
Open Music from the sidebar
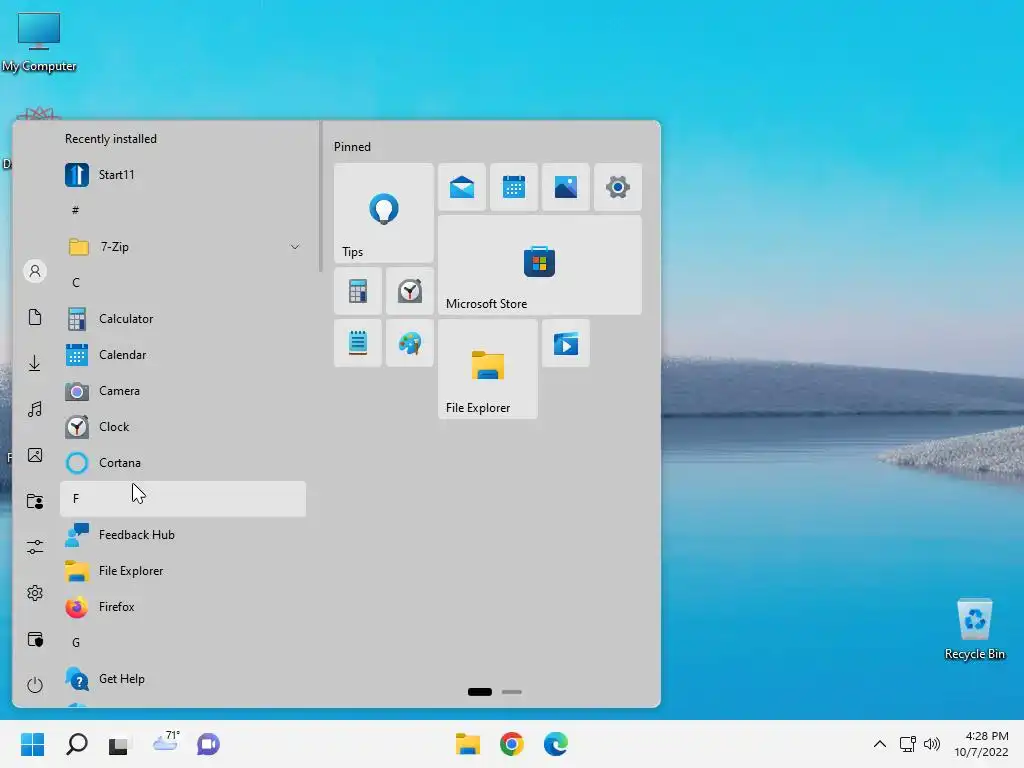[35, 409]
